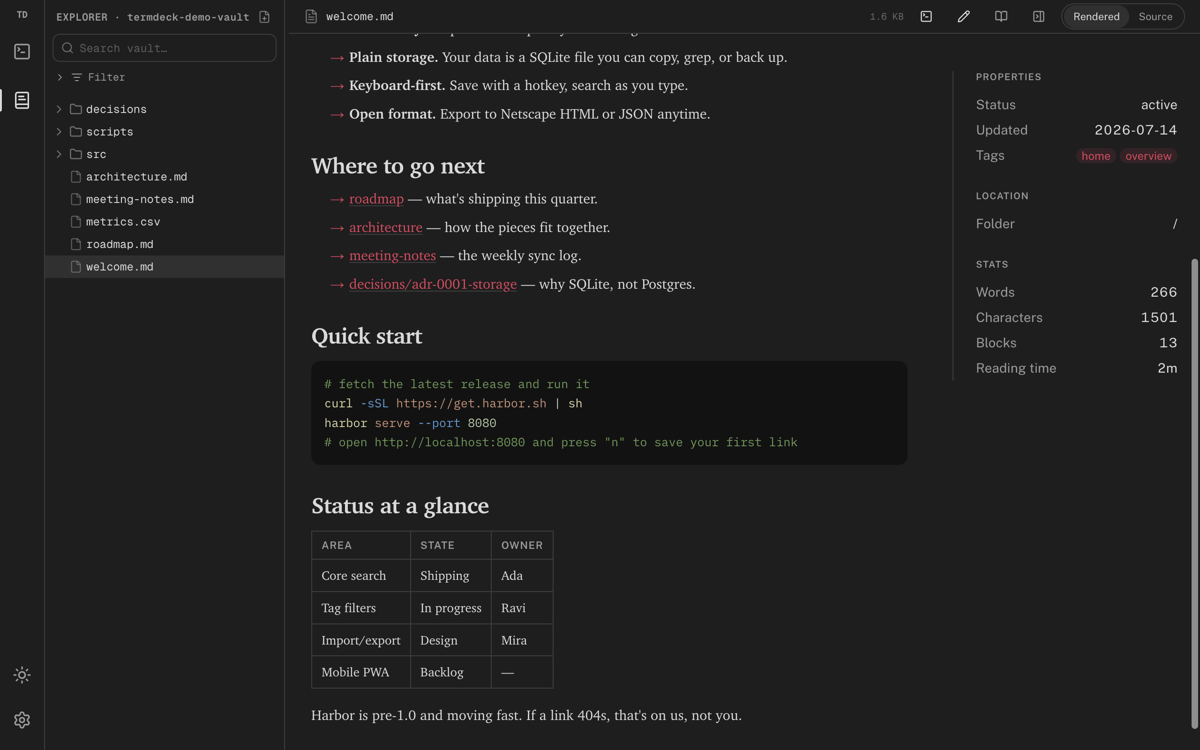The image size is (1200, 750).
Task: Click the Characters count 1501
Action: 1159,318
